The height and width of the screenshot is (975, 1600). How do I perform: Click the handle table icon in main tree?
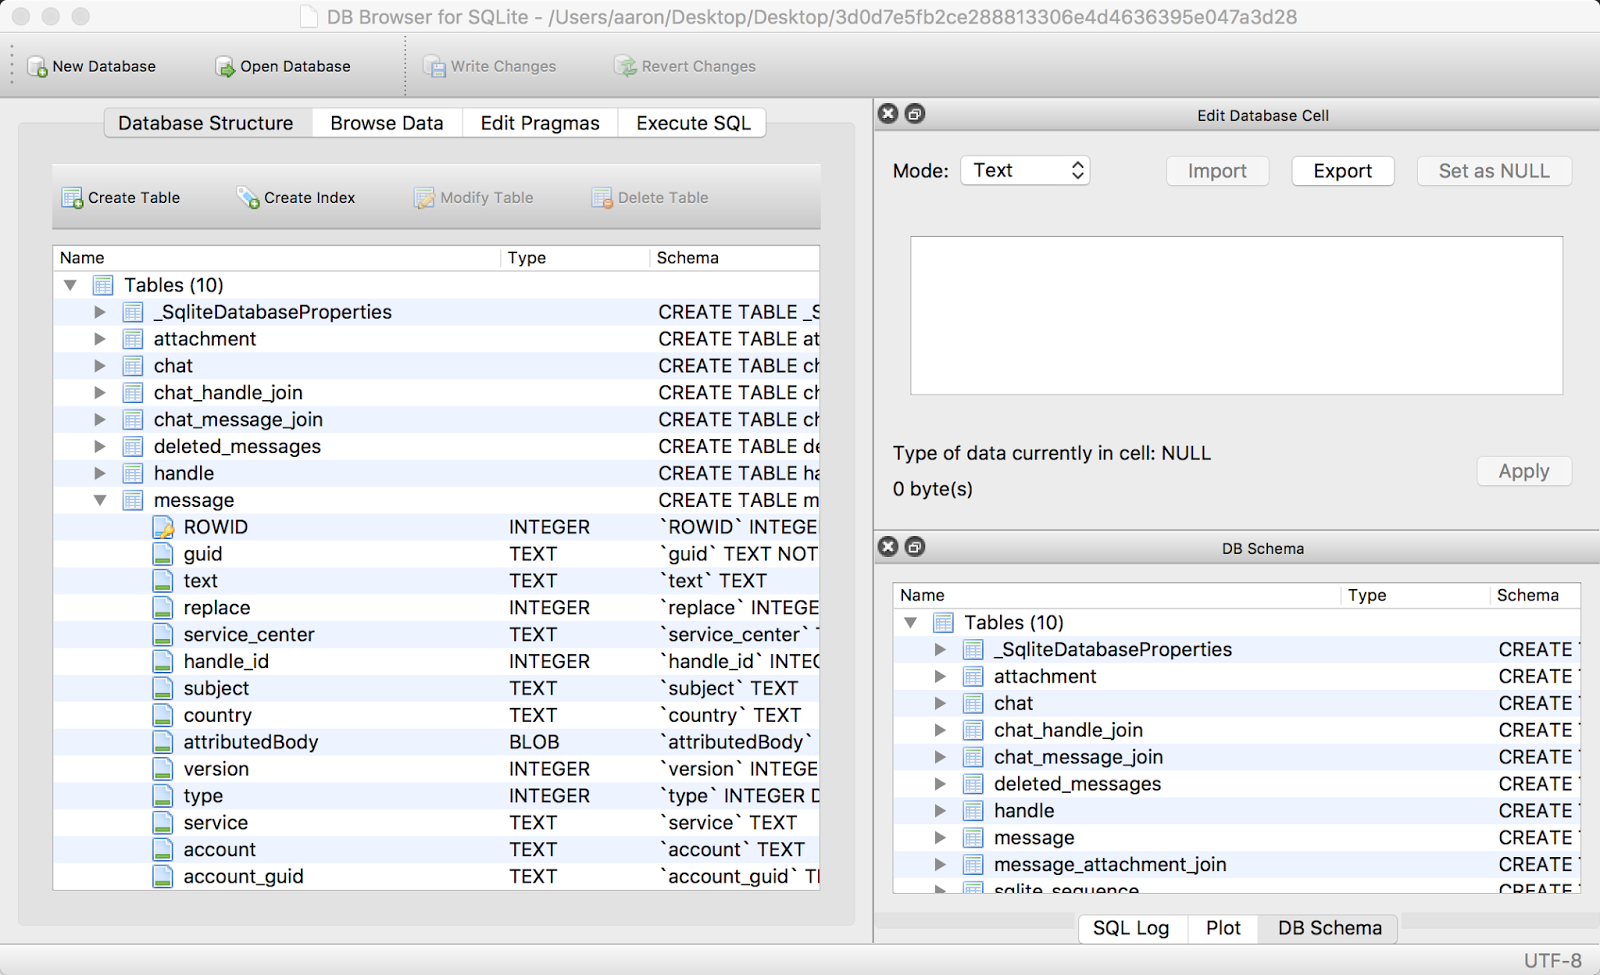point(133,473)
